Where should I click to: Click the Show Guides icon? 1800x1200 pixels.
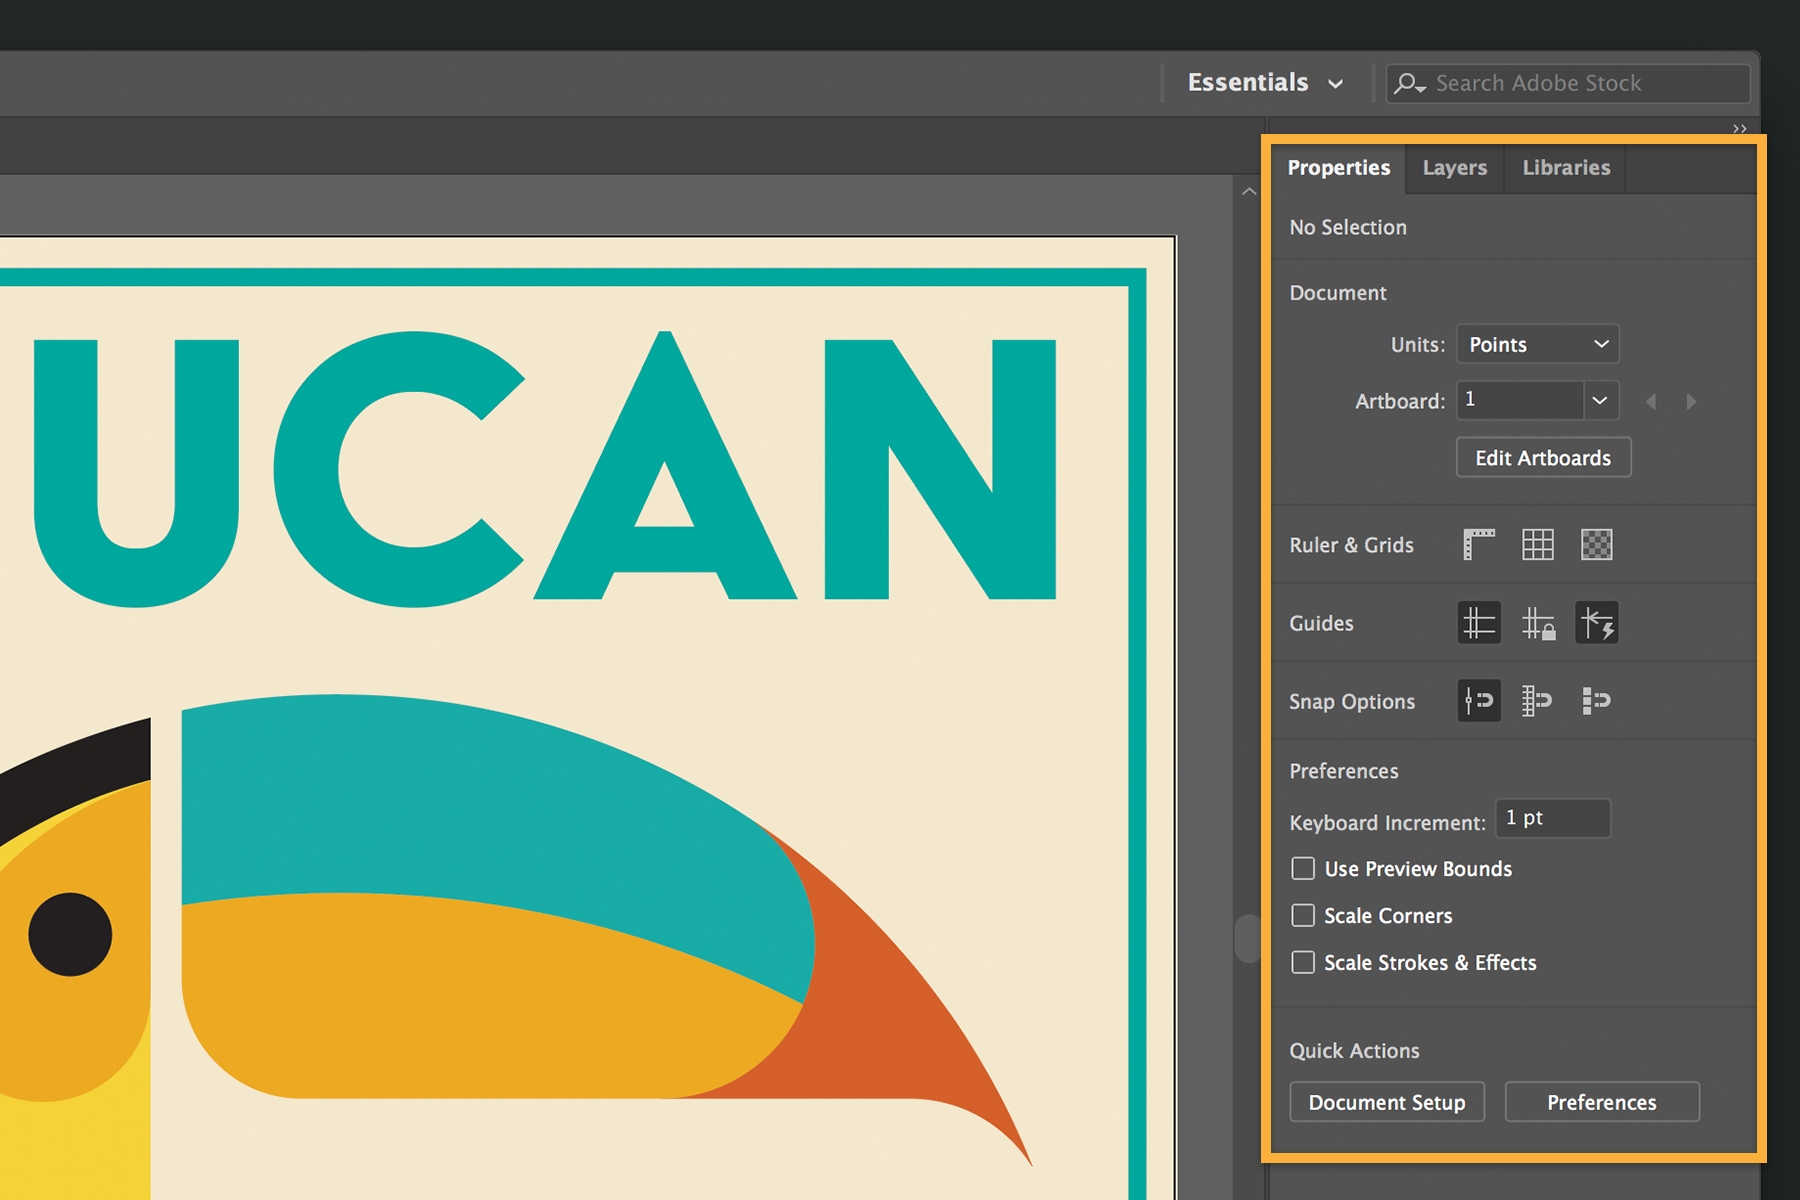point(1478,622)
